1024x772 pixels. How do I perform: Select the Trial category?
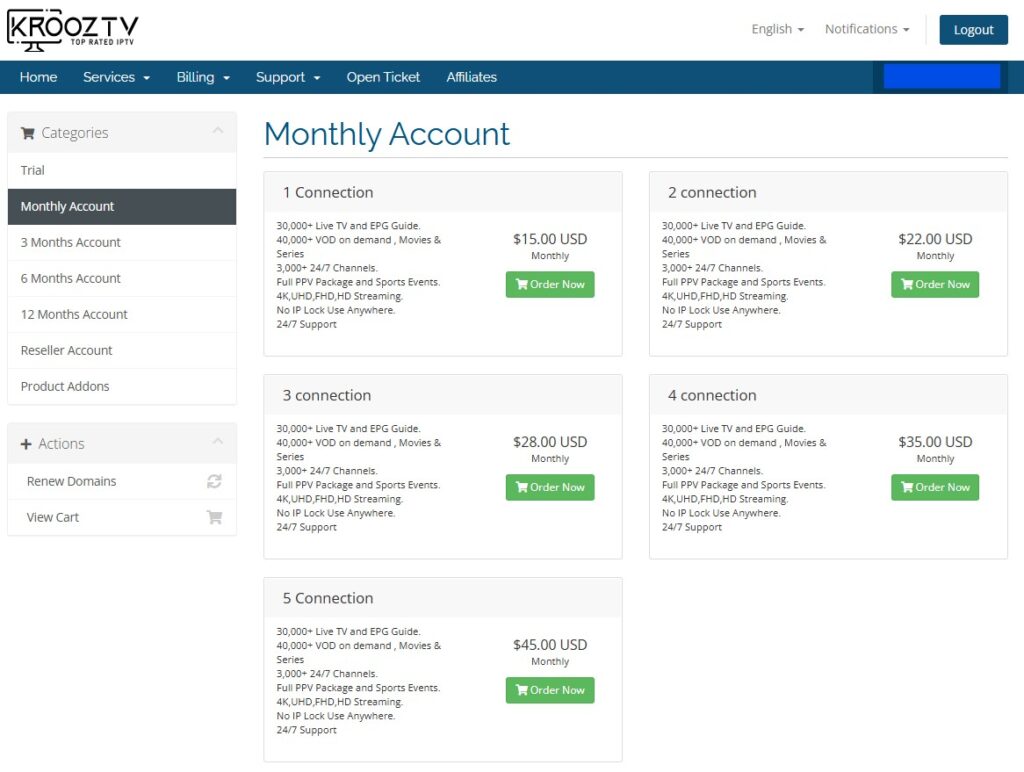click(x=33, y=170)
